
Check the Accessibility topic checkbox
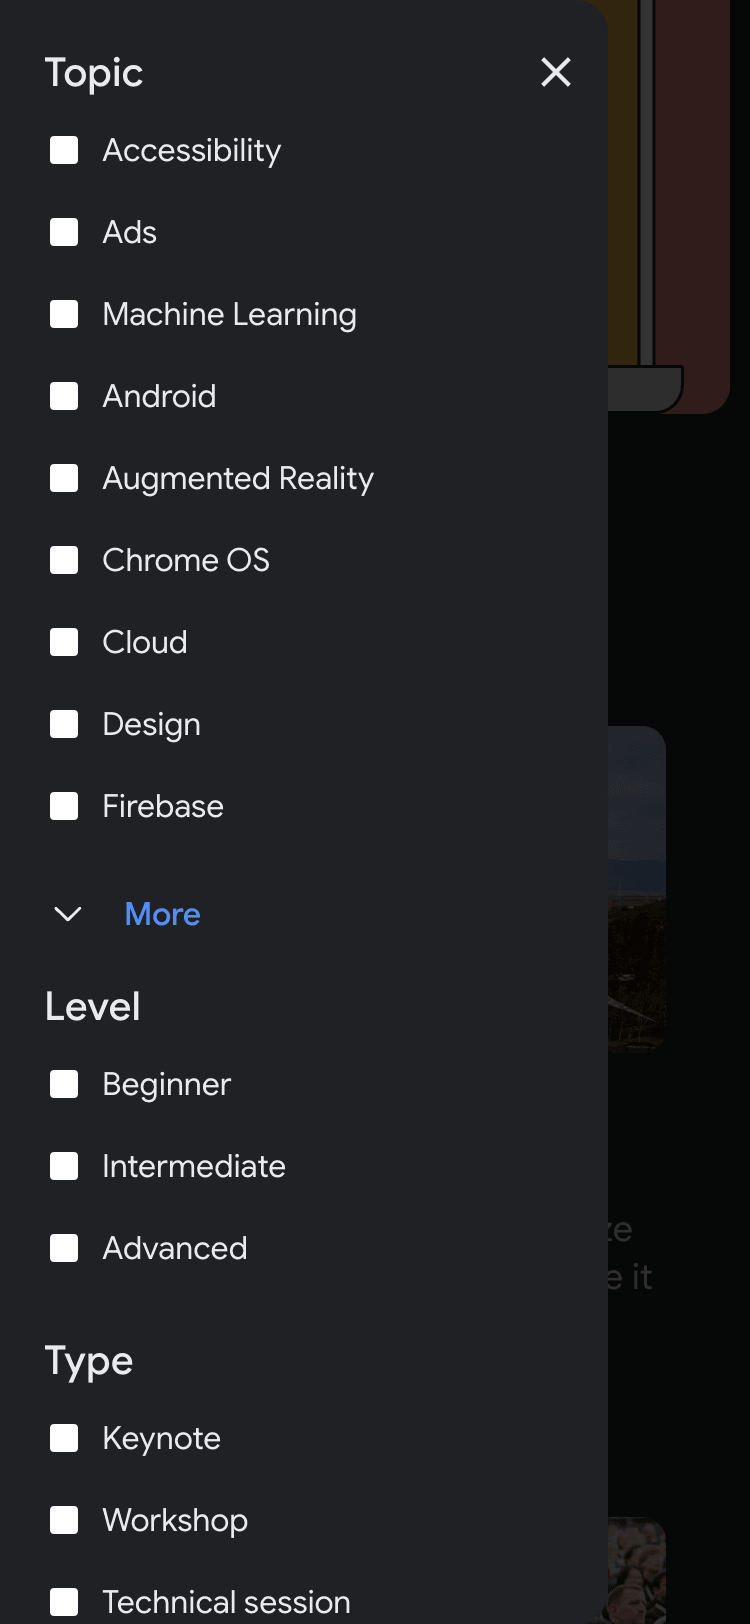click(x=63, y=149)
